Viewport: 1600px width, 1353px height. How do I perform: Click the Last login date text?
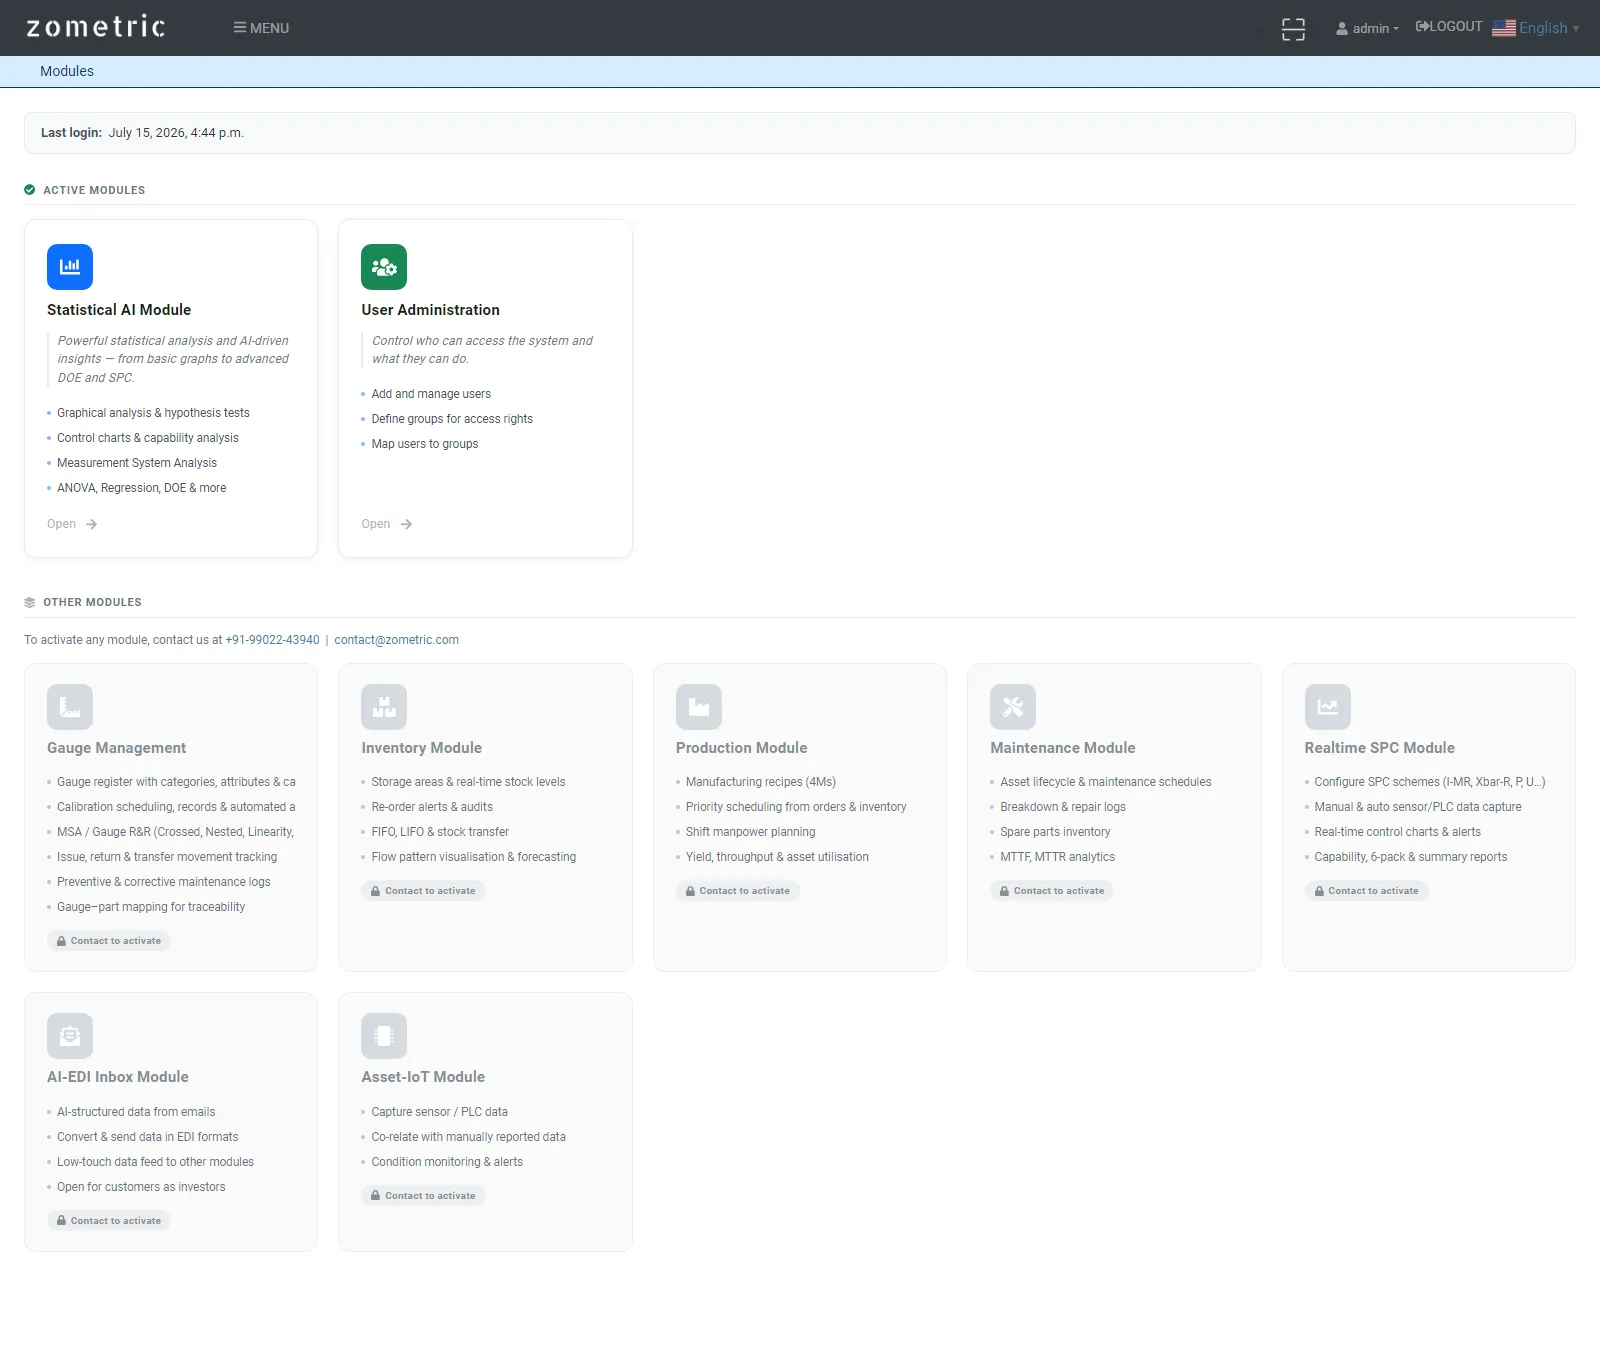coord(176,133)
